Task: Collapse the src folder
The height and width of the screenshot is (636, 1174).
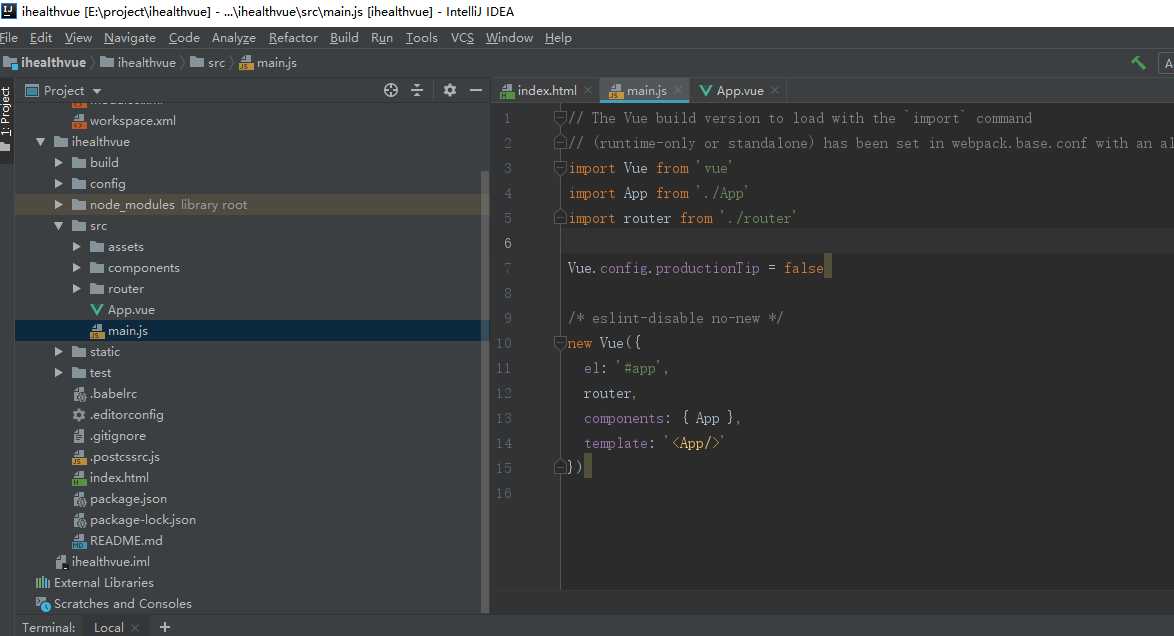Action: point(58,225)
